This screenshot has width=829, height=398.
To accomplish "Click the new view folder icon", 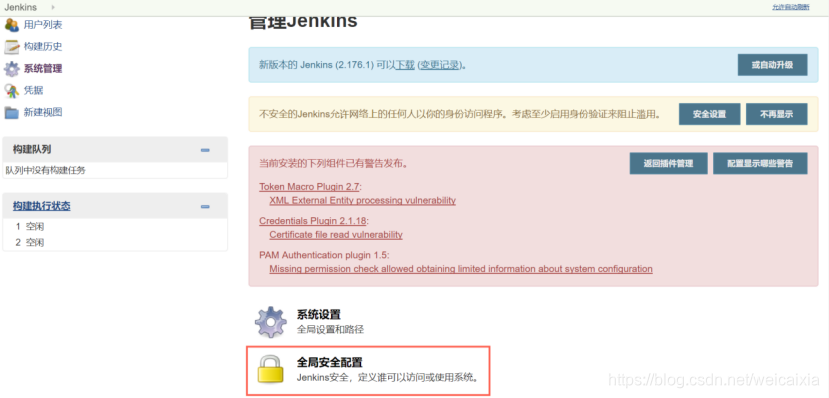I will pos(12,113).
